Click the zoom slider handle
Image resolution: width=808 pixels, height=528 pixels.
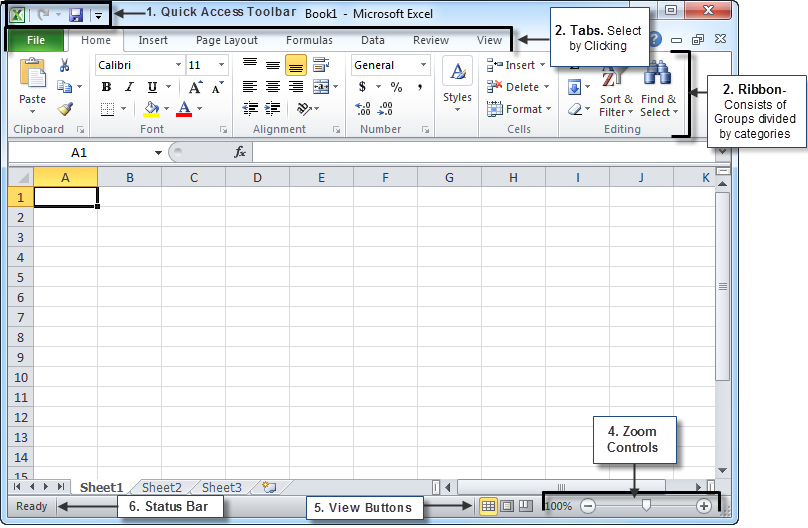pyautogui.click(x=646, y=506)
